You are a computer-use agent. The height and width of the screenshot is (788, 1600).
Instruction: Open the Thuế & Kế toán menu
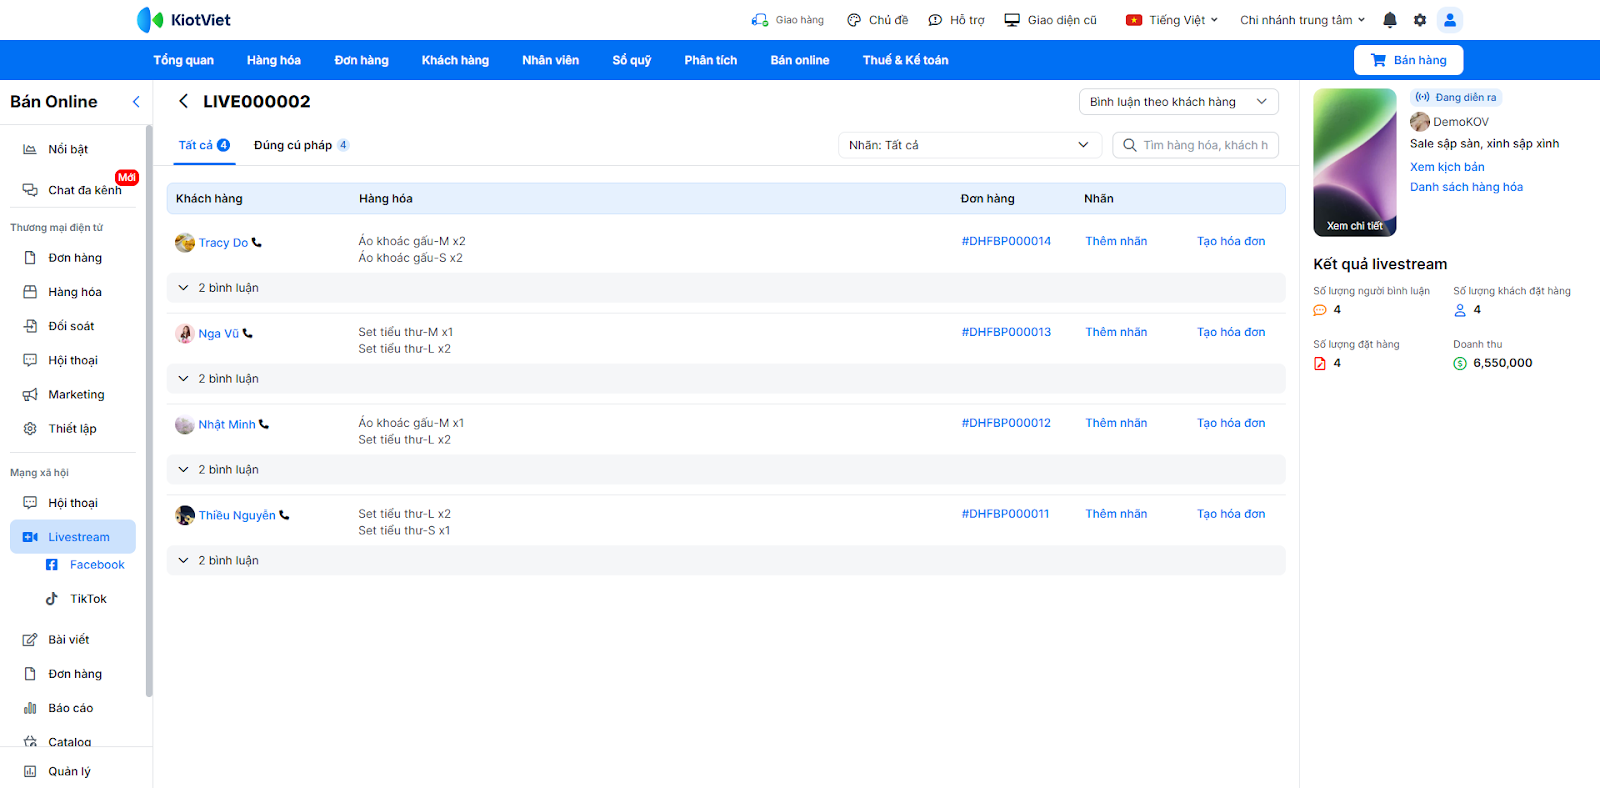click(906, 60)
